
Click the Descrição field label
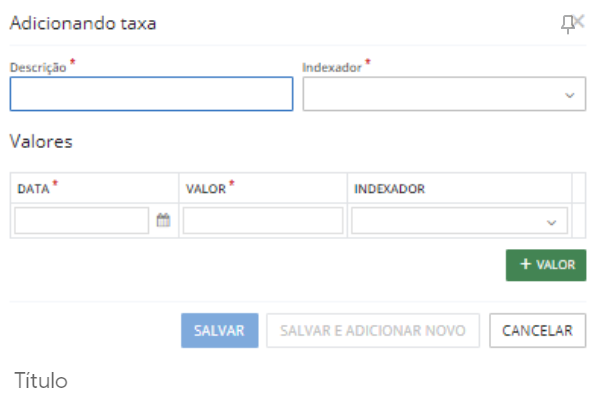click(x=38, y=67)
